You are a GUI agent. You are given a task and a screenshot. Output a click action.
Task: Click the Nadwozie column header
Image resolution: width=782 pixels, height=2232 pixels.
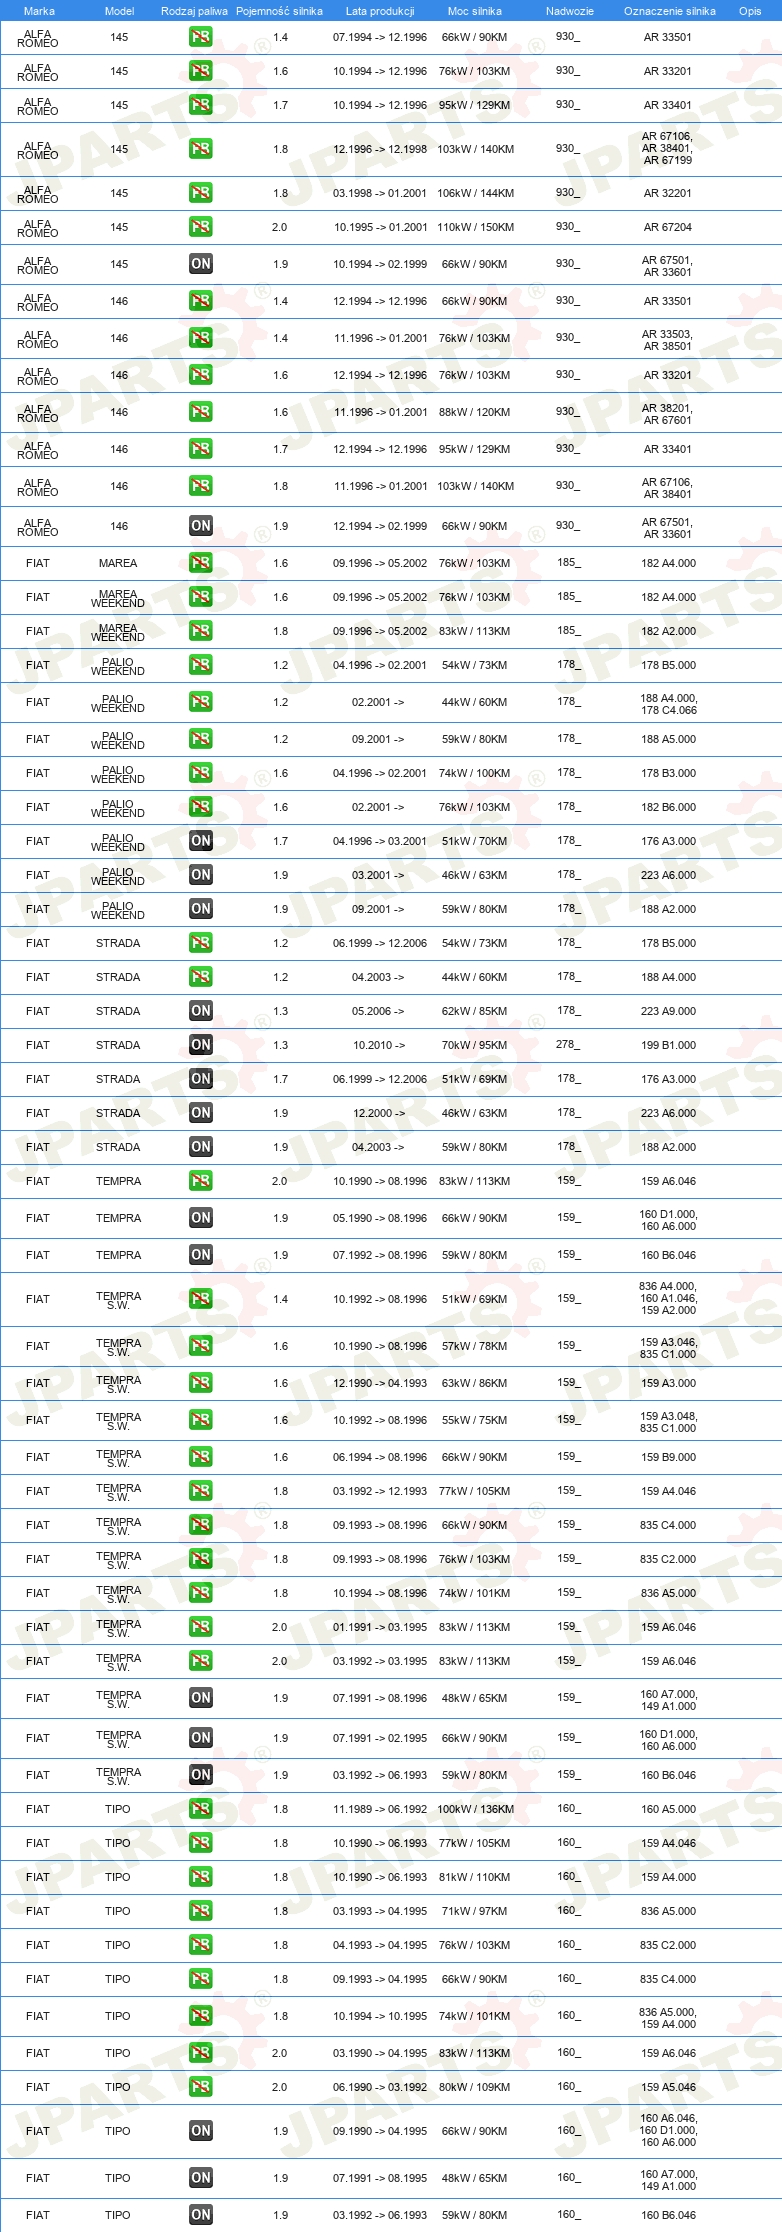pyautogui.click(x=570, y=11)
